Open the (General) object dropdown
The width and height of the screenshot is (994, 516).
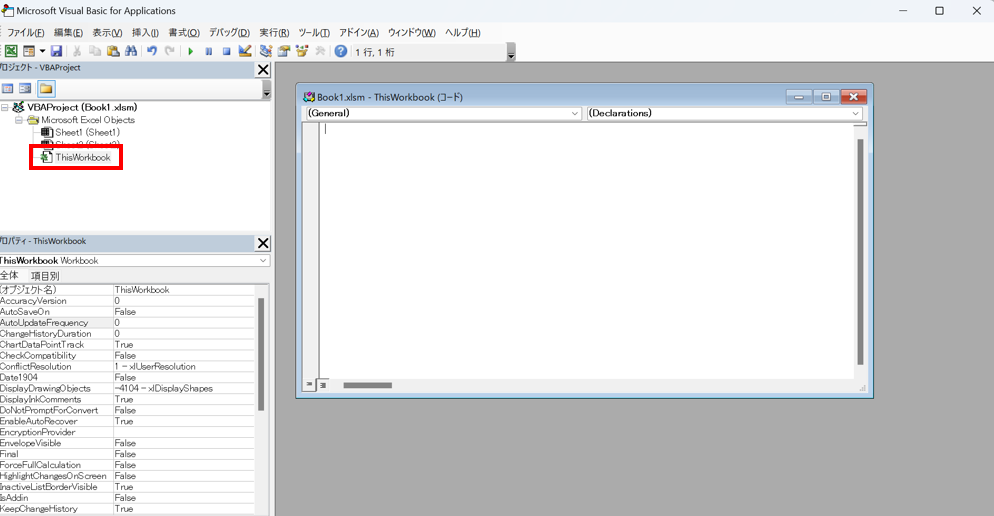pos(574,113)
